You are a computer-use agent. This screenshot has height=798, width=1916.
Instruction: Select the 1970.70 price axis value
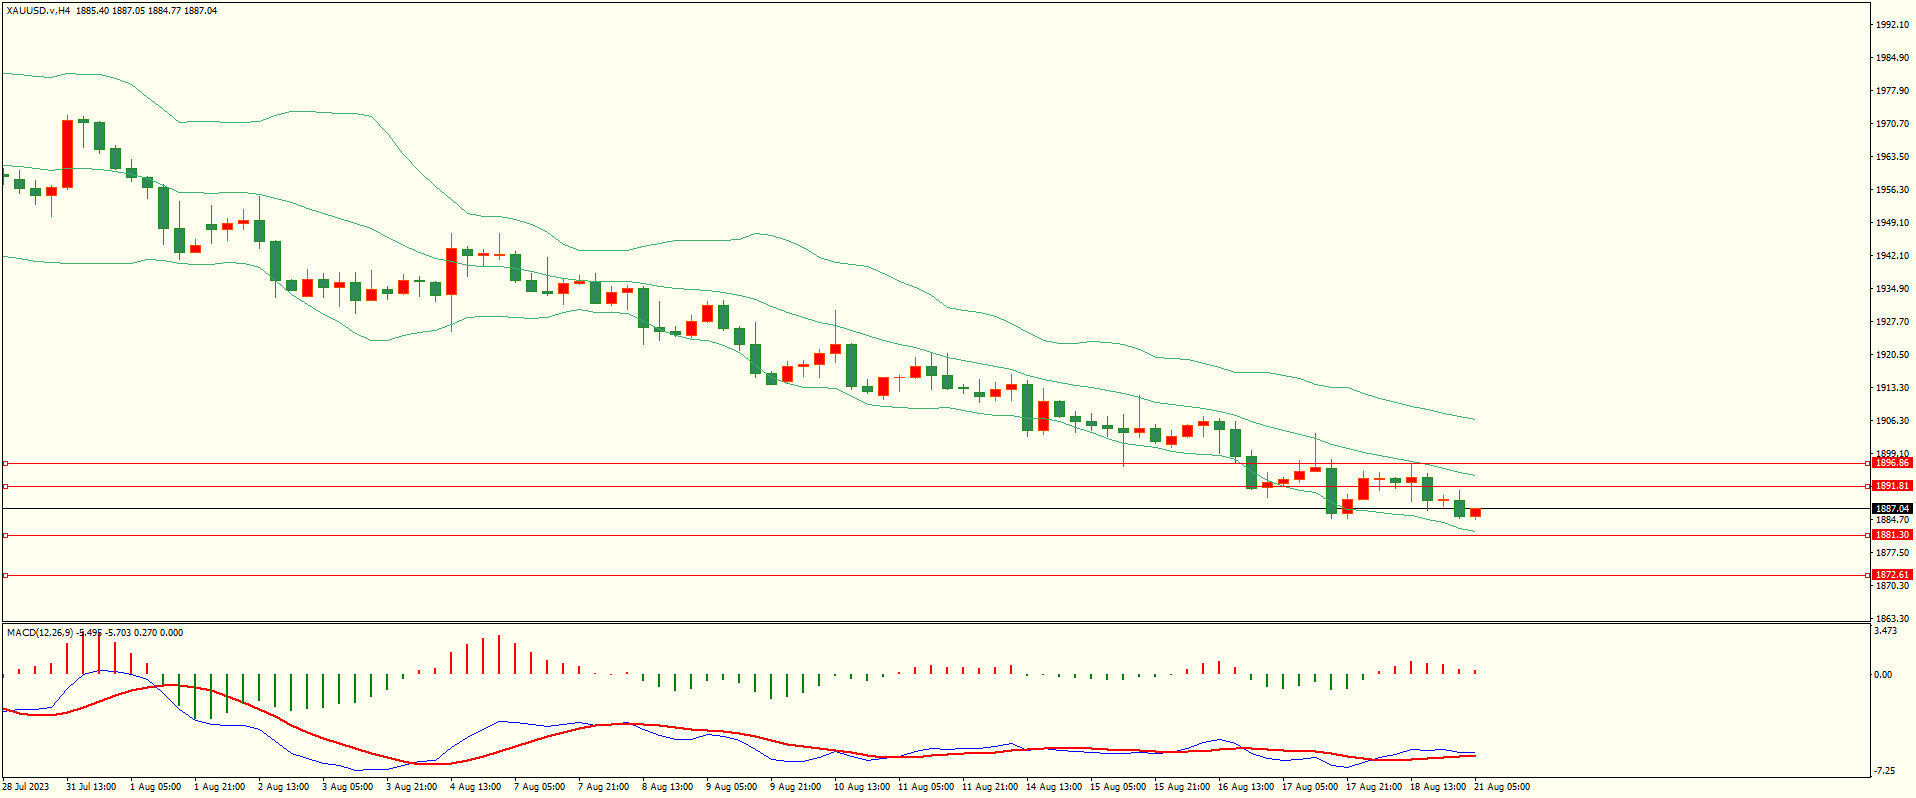tap(1892, 124)
